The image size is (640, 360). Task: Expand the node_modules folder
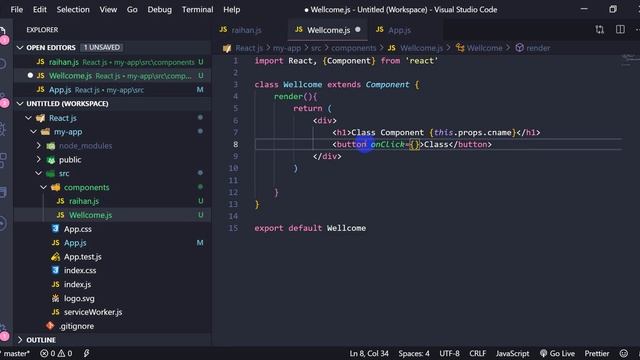(39, 146)
